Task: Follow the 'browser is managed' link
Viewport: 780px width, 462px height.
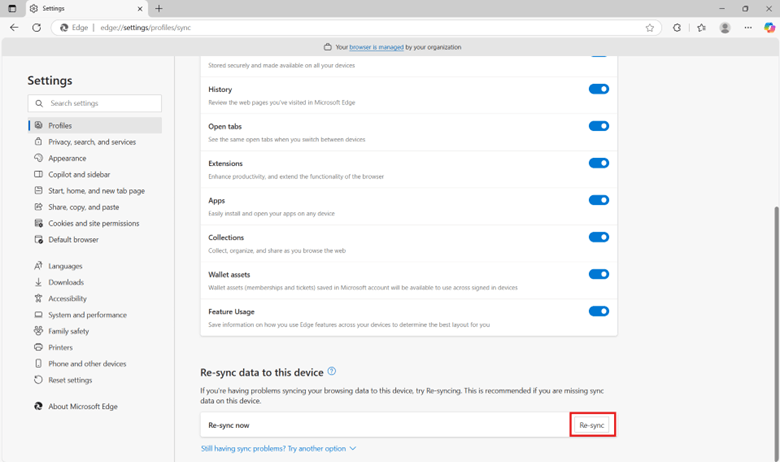Action: [376, 47]
